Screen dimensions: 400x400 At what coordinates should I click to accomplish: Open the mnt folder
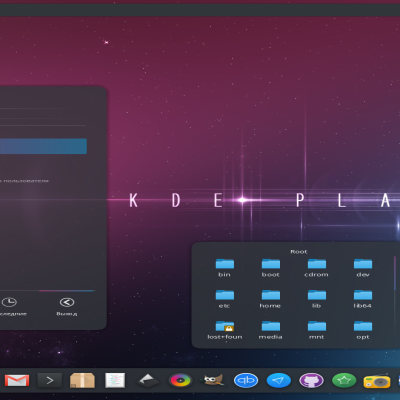point(317,330)
